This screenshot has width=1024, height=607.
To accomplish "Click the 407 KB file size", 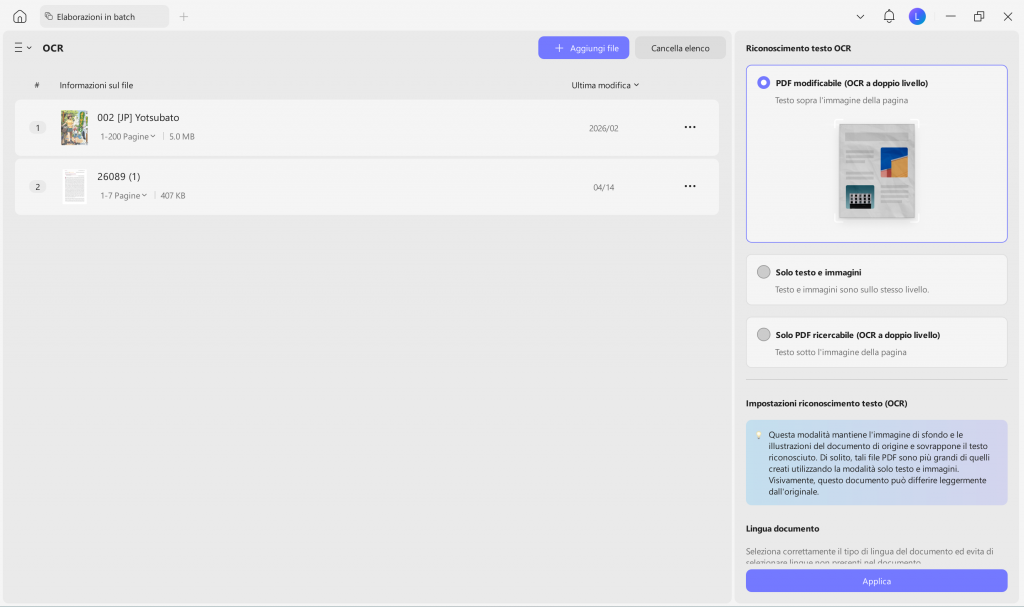I will click(x=172, y=195).
